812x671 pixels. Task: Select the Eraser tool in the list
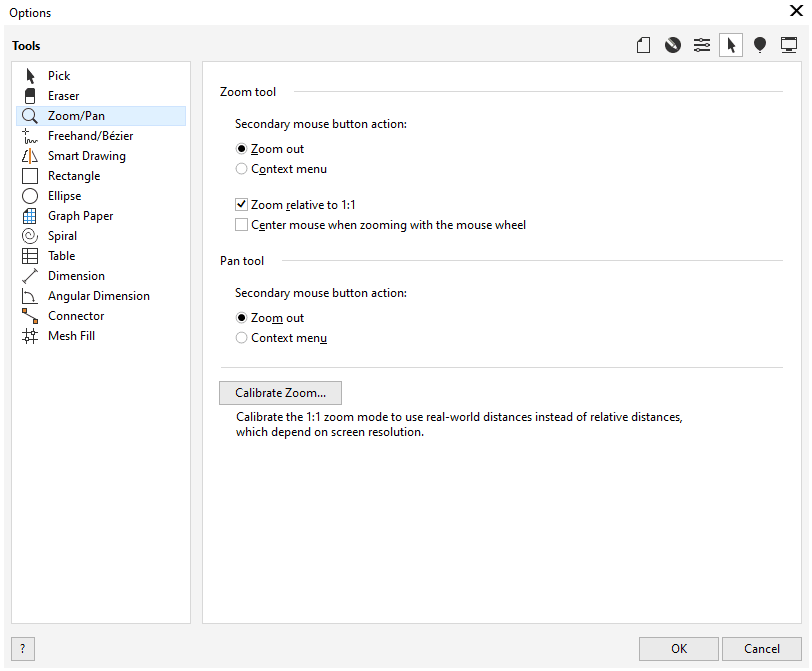click(x=63, y=96)
